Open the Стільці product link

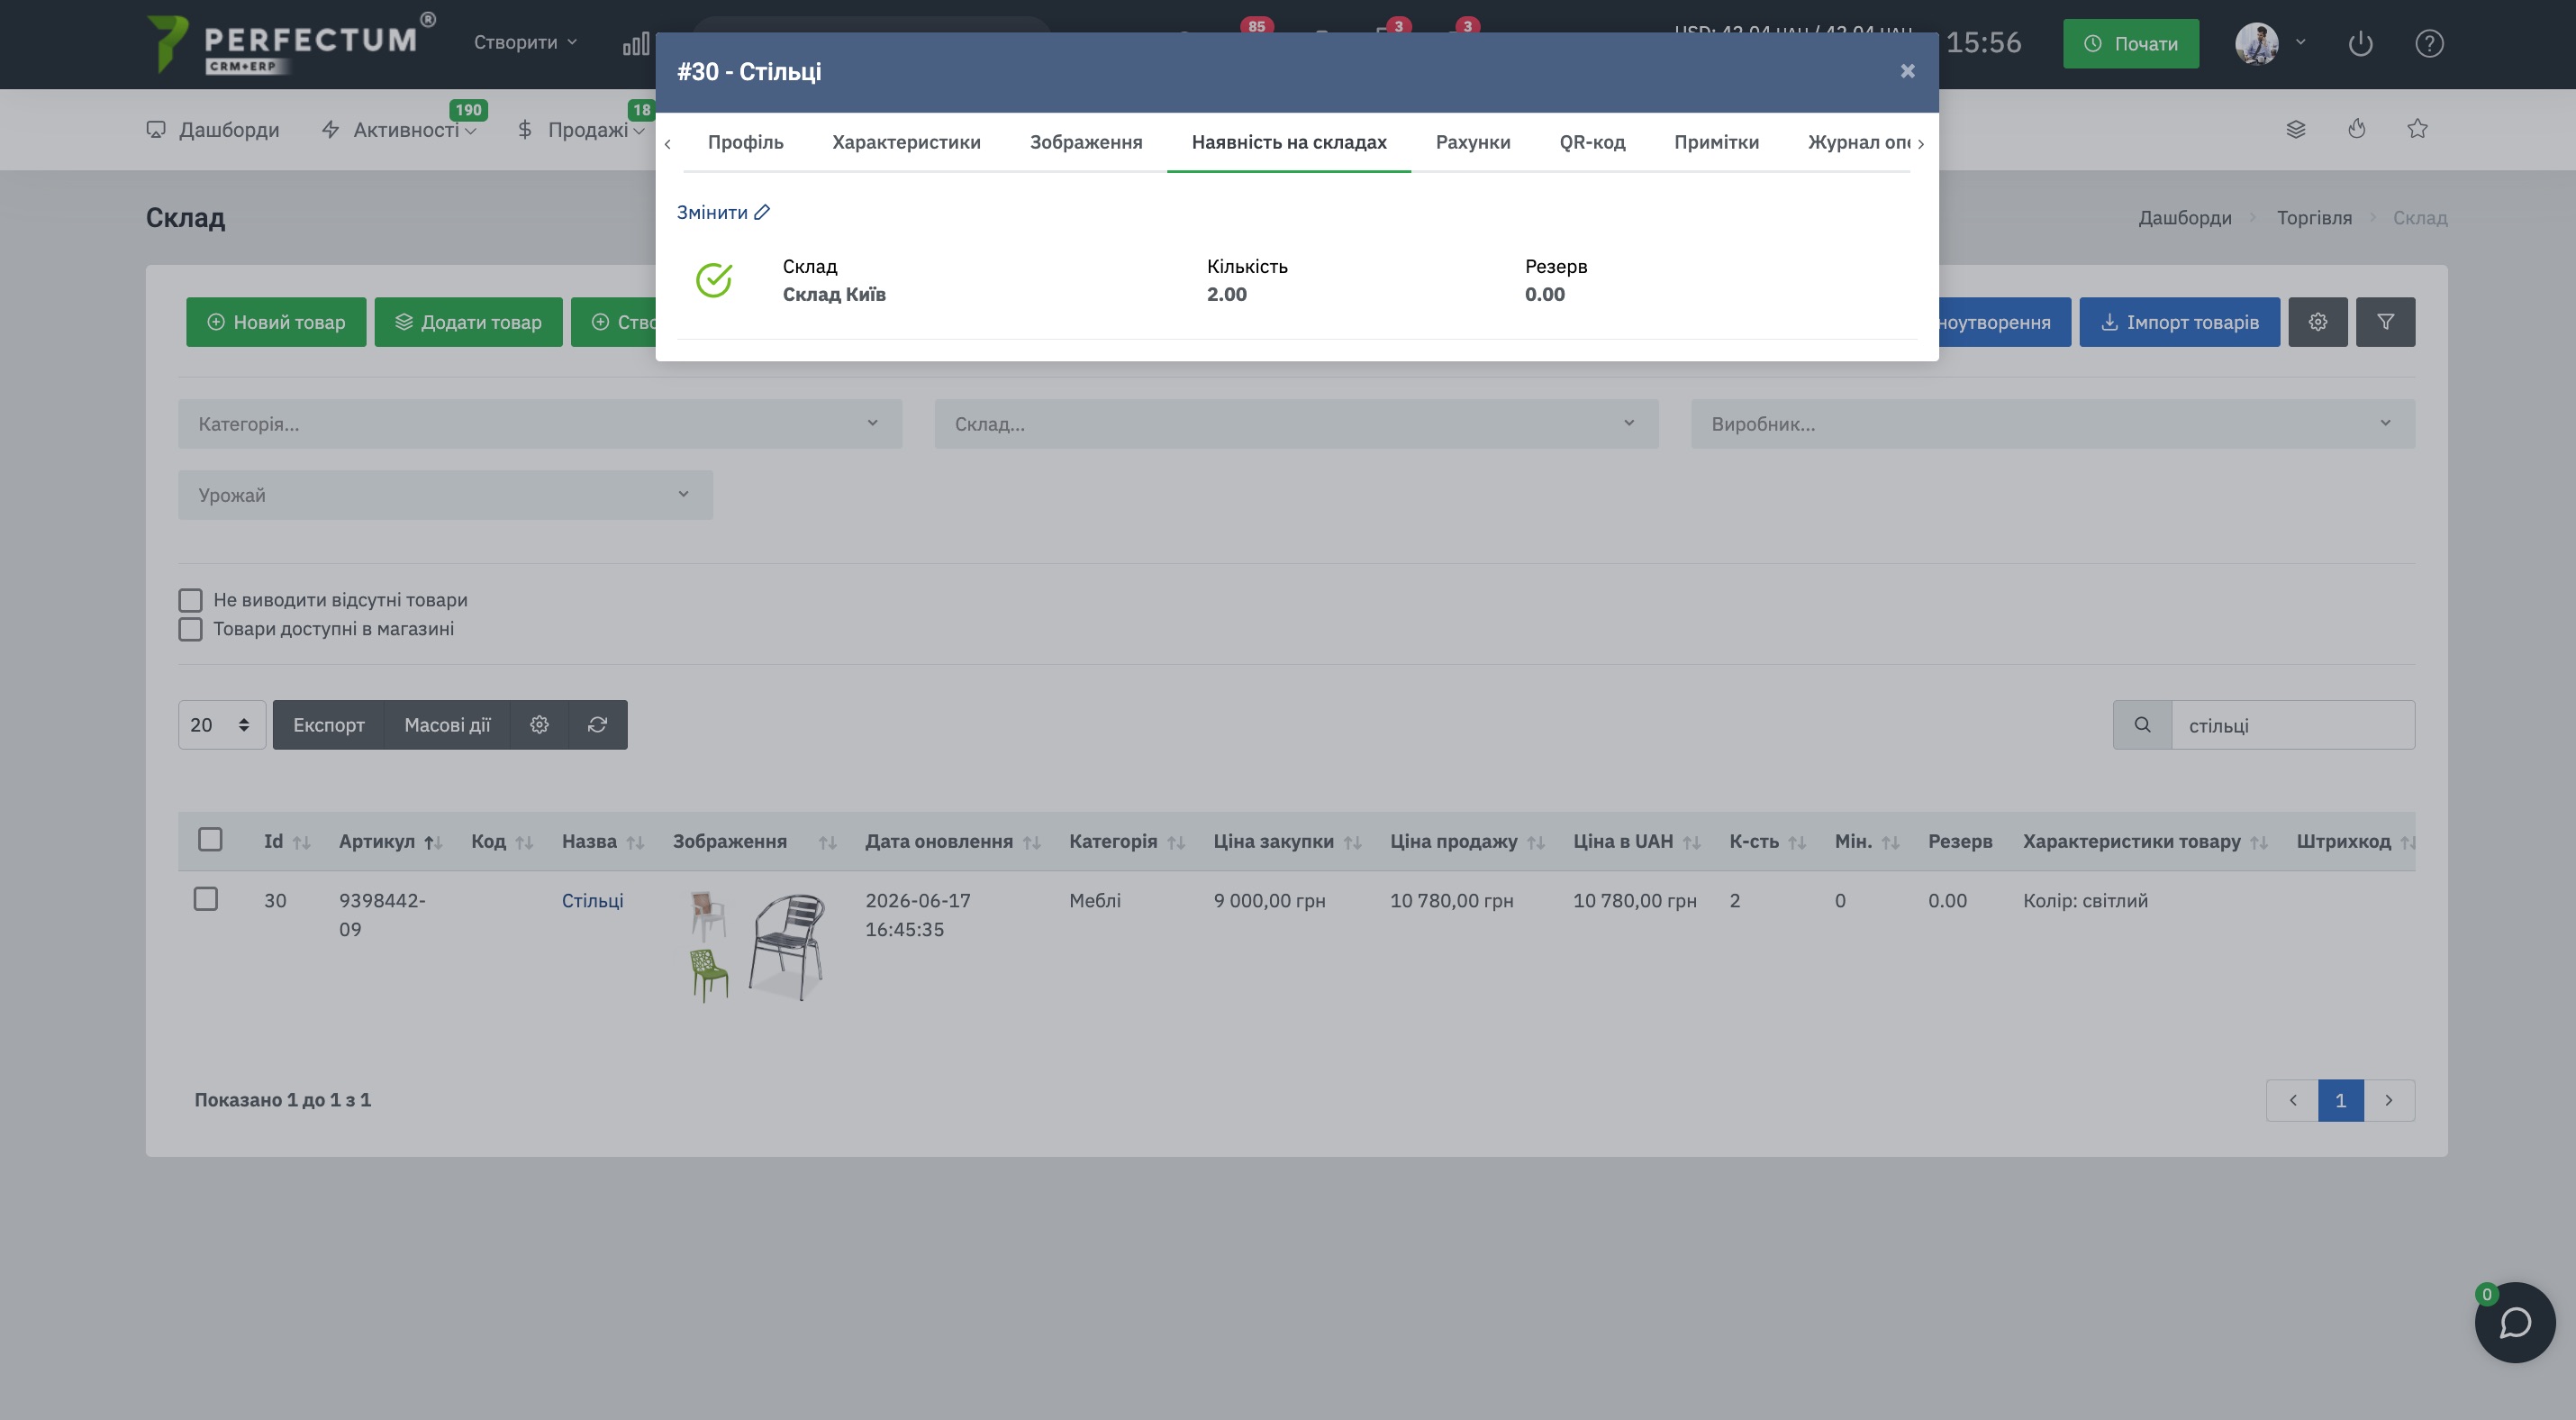(592, 901)
